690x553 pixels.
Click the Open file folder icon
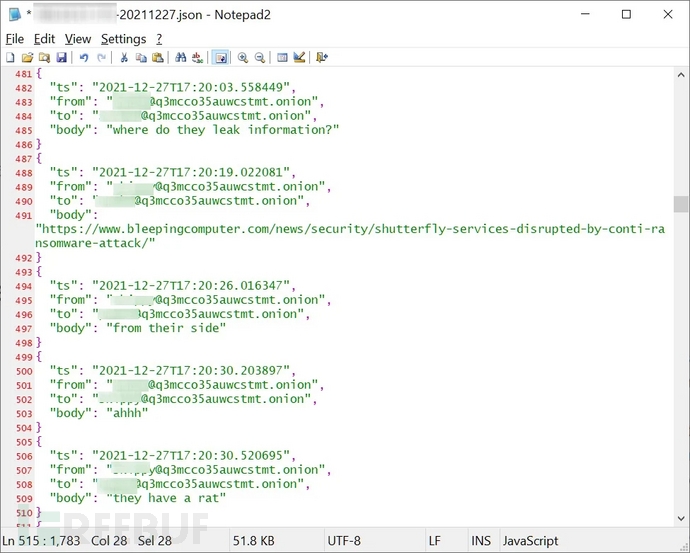point(28,58)
